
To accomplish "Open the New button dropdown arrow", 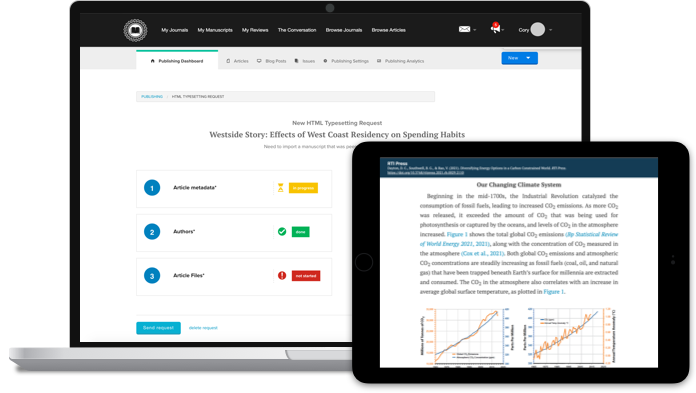I will (x=528, y=58).
